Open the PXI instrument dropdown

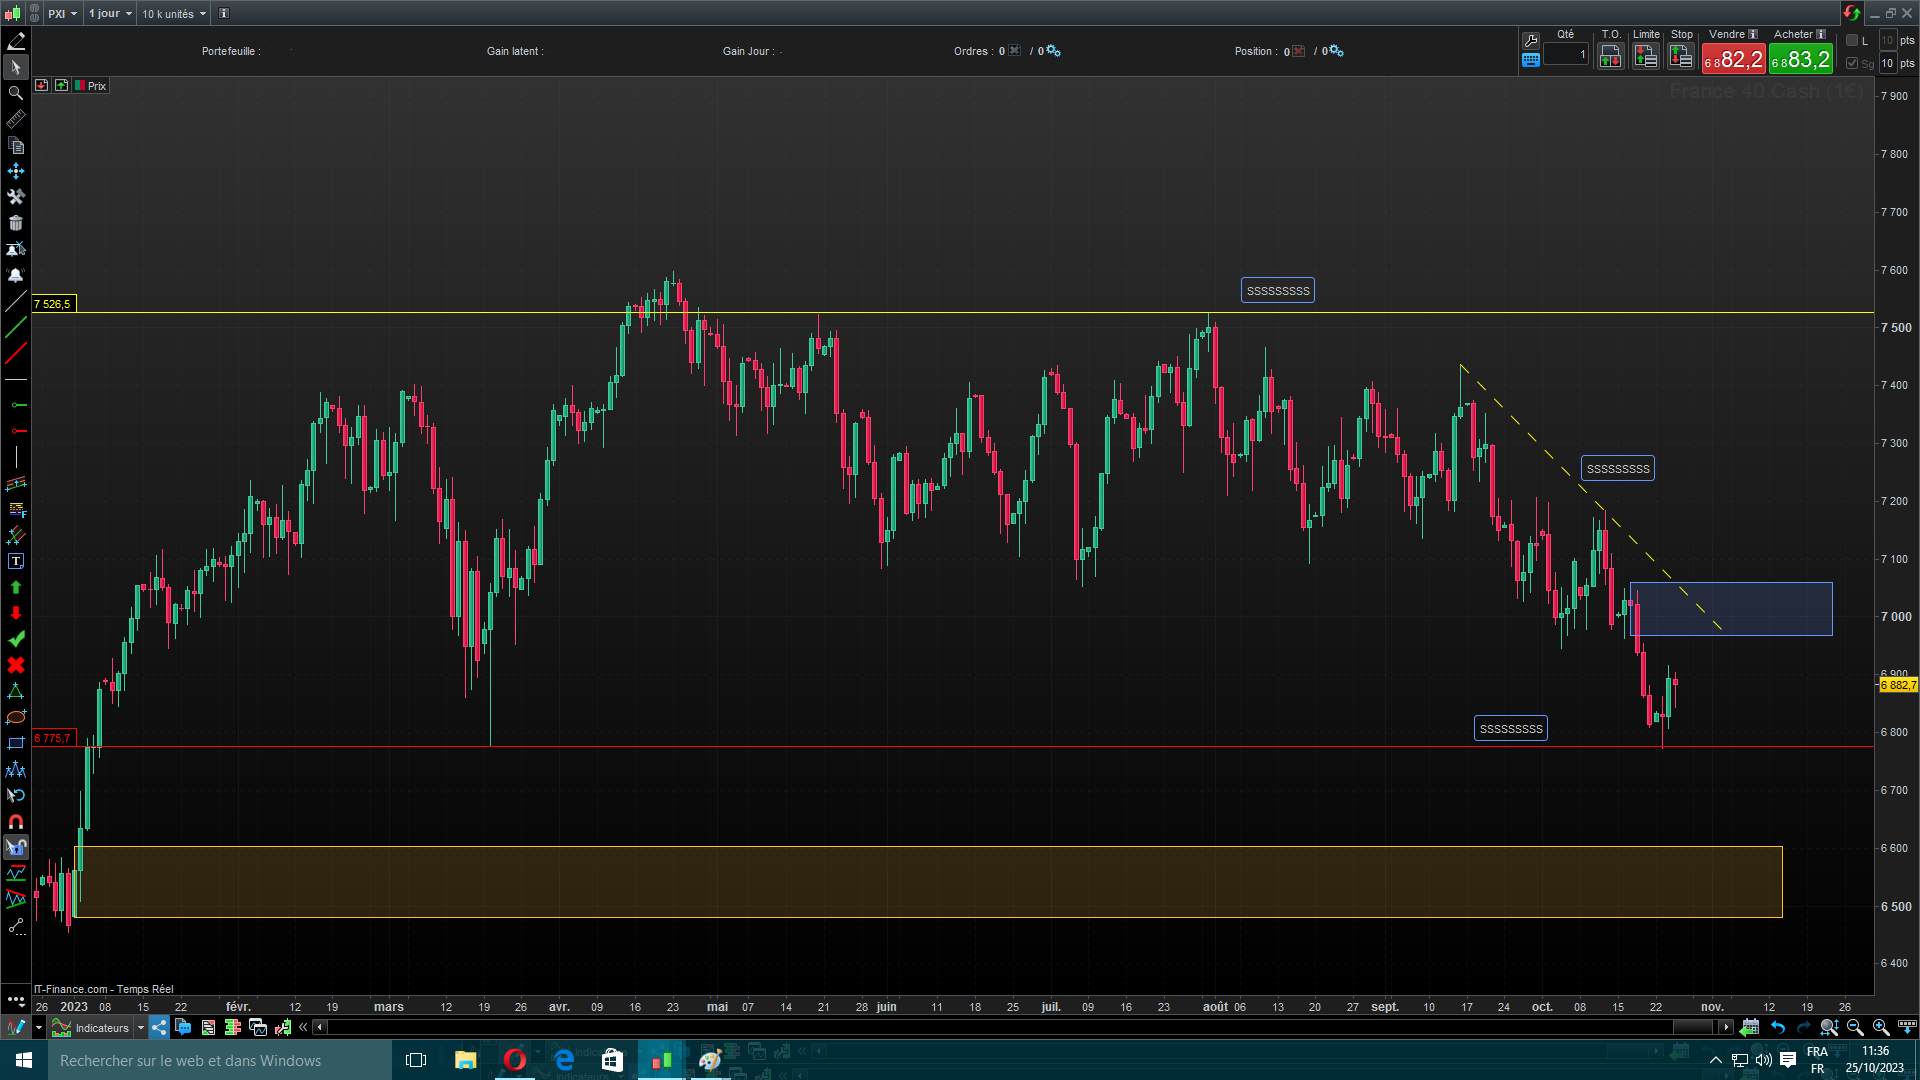(62, 14)
